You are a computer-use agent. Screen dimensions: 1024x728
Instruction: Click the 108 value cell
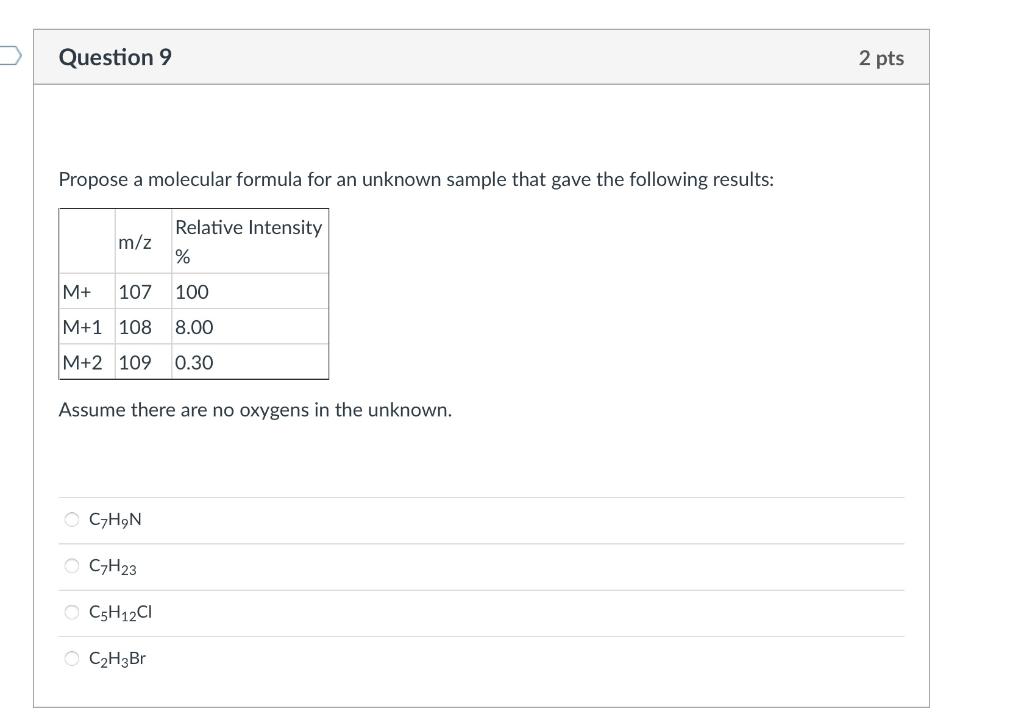coord(134,327)
